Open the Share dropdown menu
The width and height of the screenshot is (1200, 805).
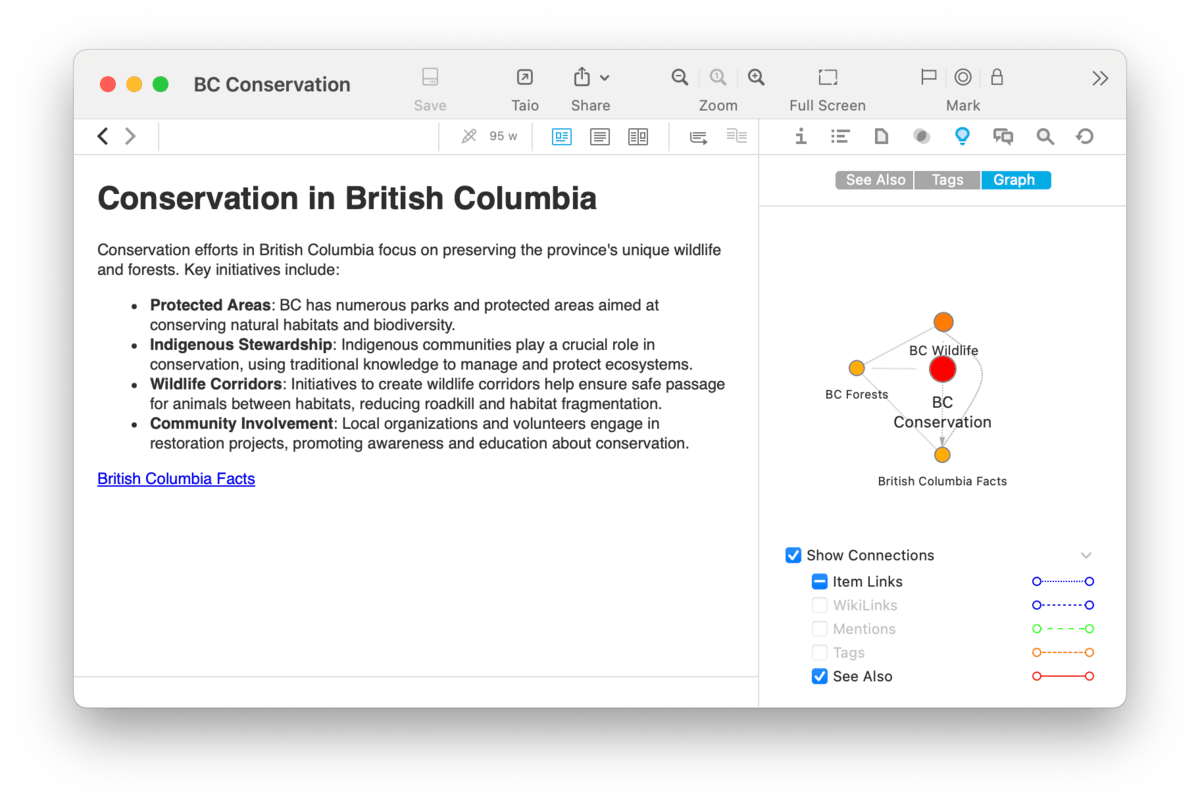coord(590,78)
